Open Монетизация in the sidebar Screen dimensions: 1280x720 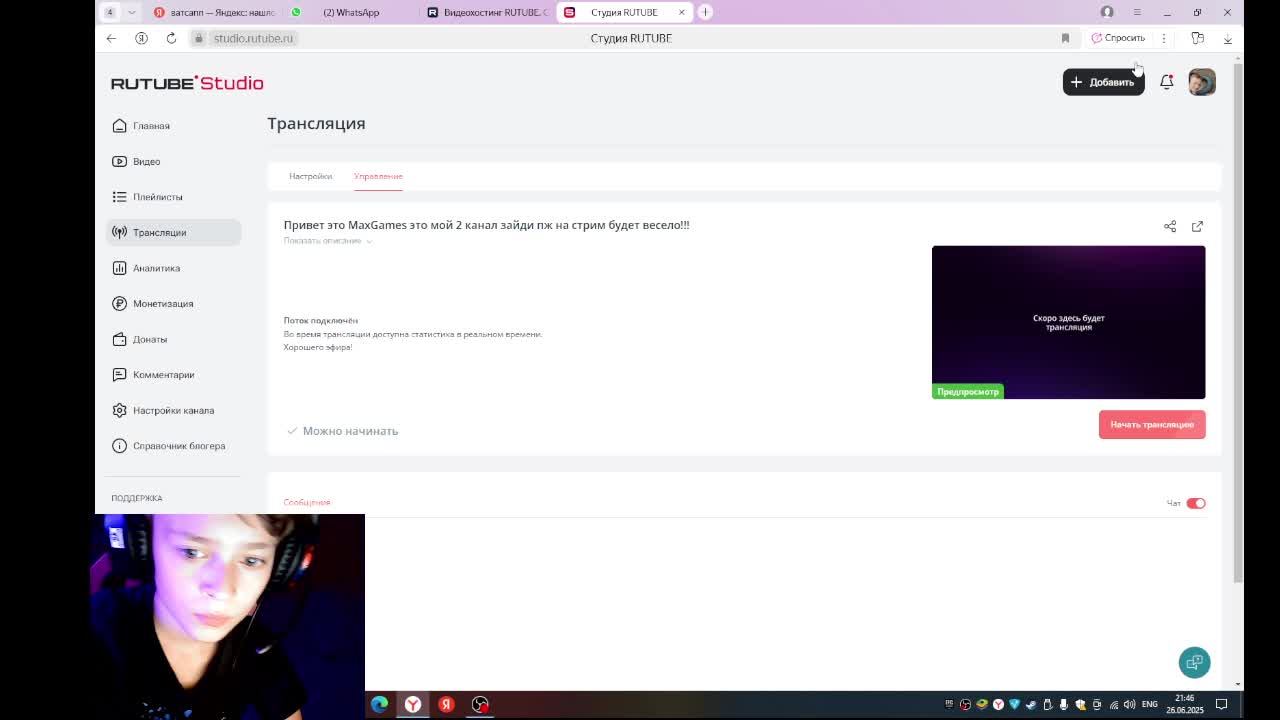[173, 303]
